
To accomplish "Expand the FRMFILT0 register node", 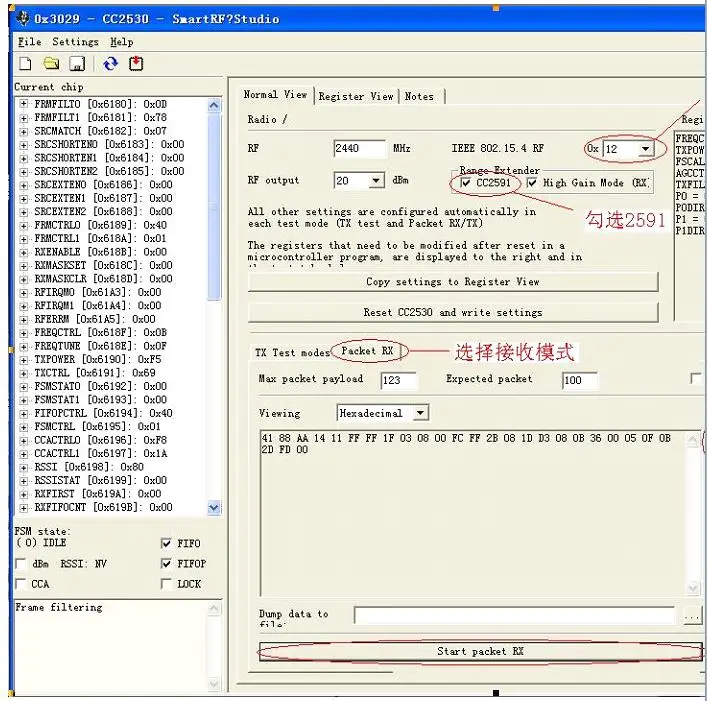I will (x=23, y=104).
